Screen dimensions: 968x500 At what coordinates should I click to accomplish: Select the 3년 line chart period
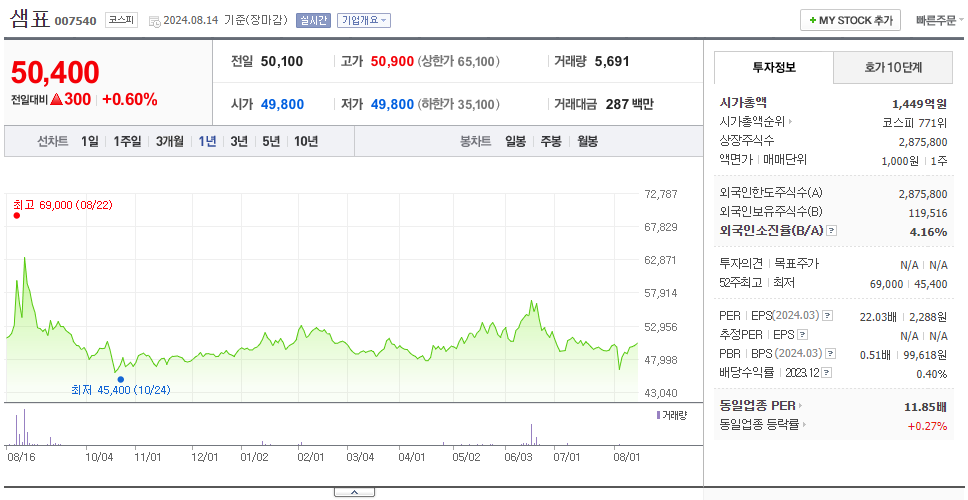coord(239,141)
